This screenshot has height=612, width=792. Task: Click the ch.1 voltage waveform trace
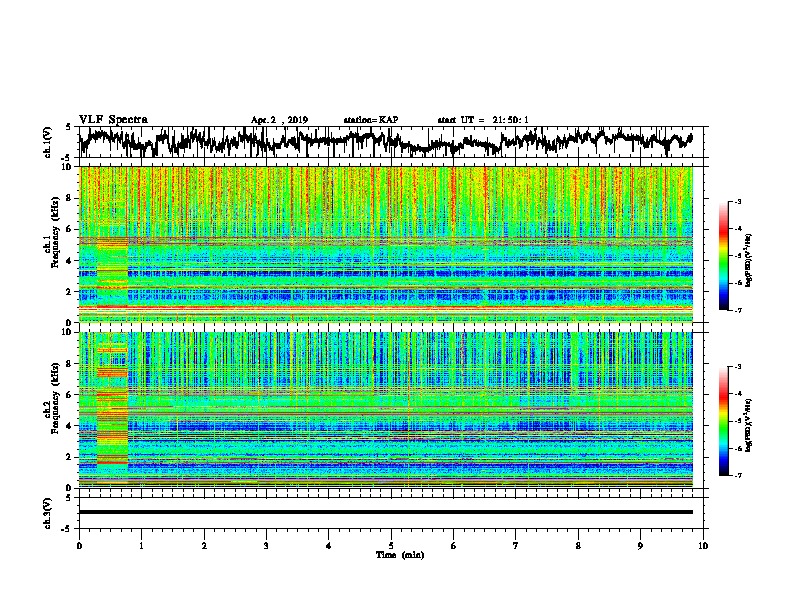tap(385, 141)
